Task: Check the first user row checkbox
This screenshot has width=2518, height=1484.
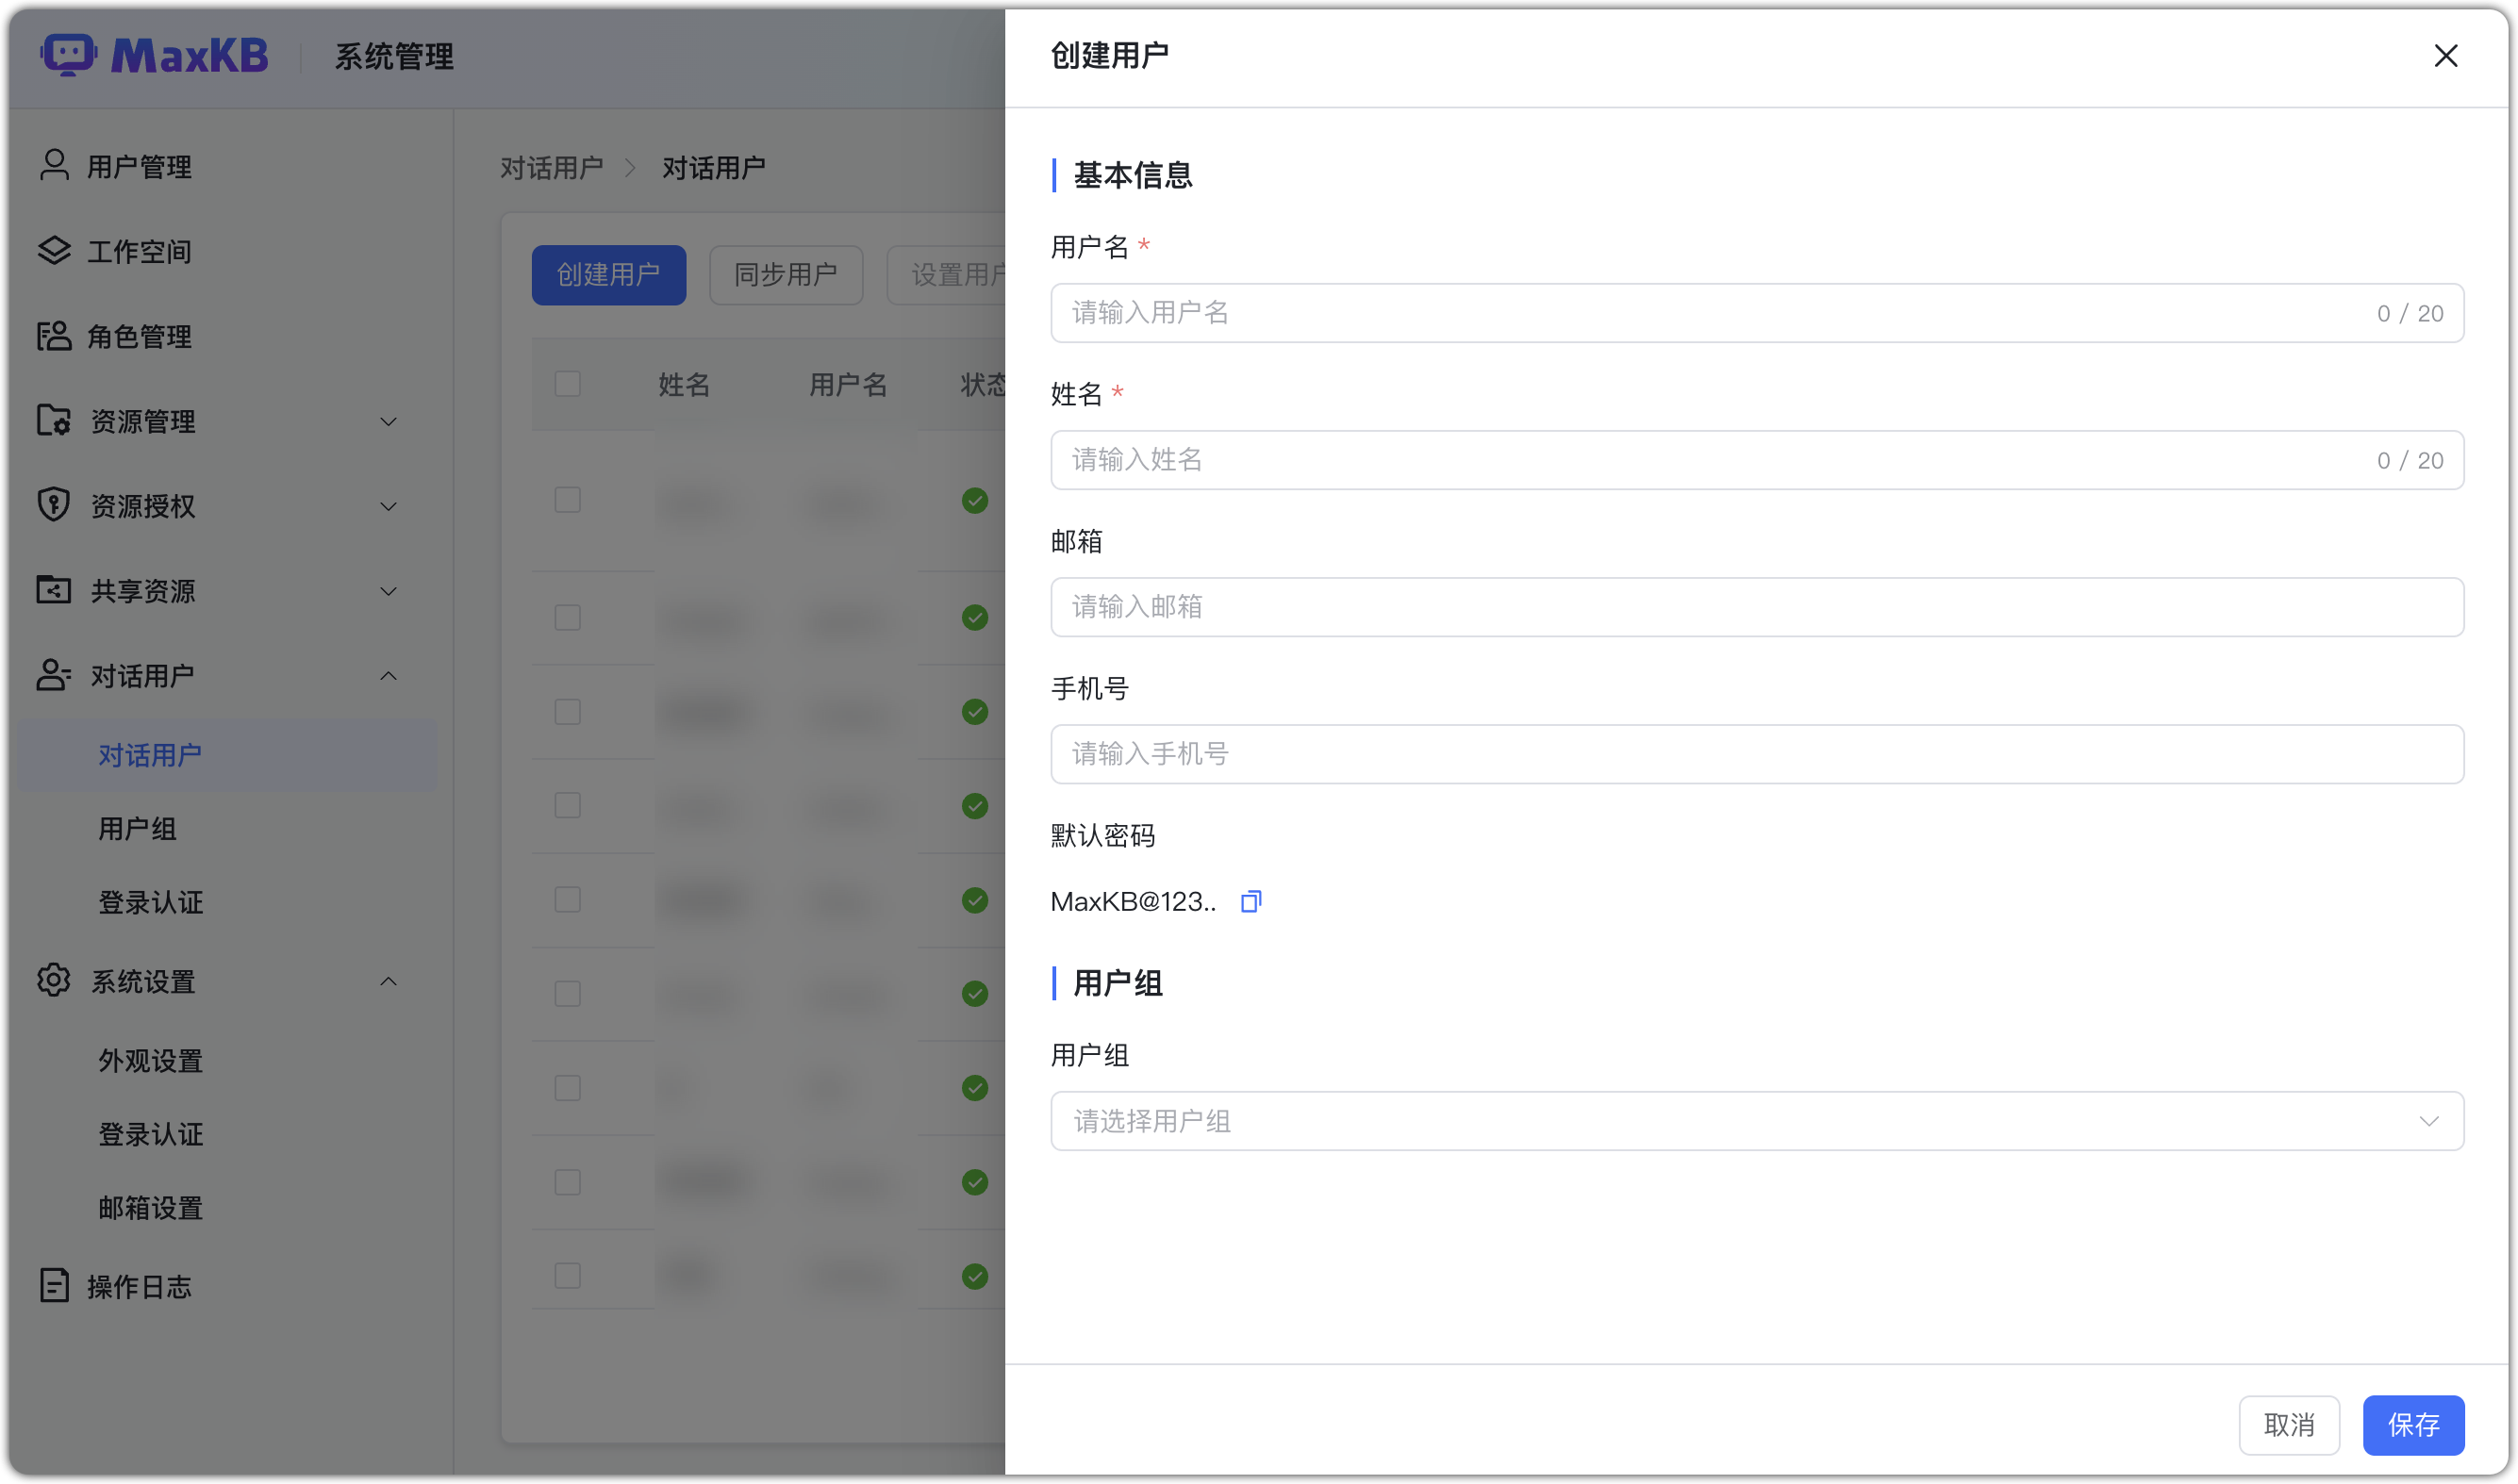Action: coord(567,501)
